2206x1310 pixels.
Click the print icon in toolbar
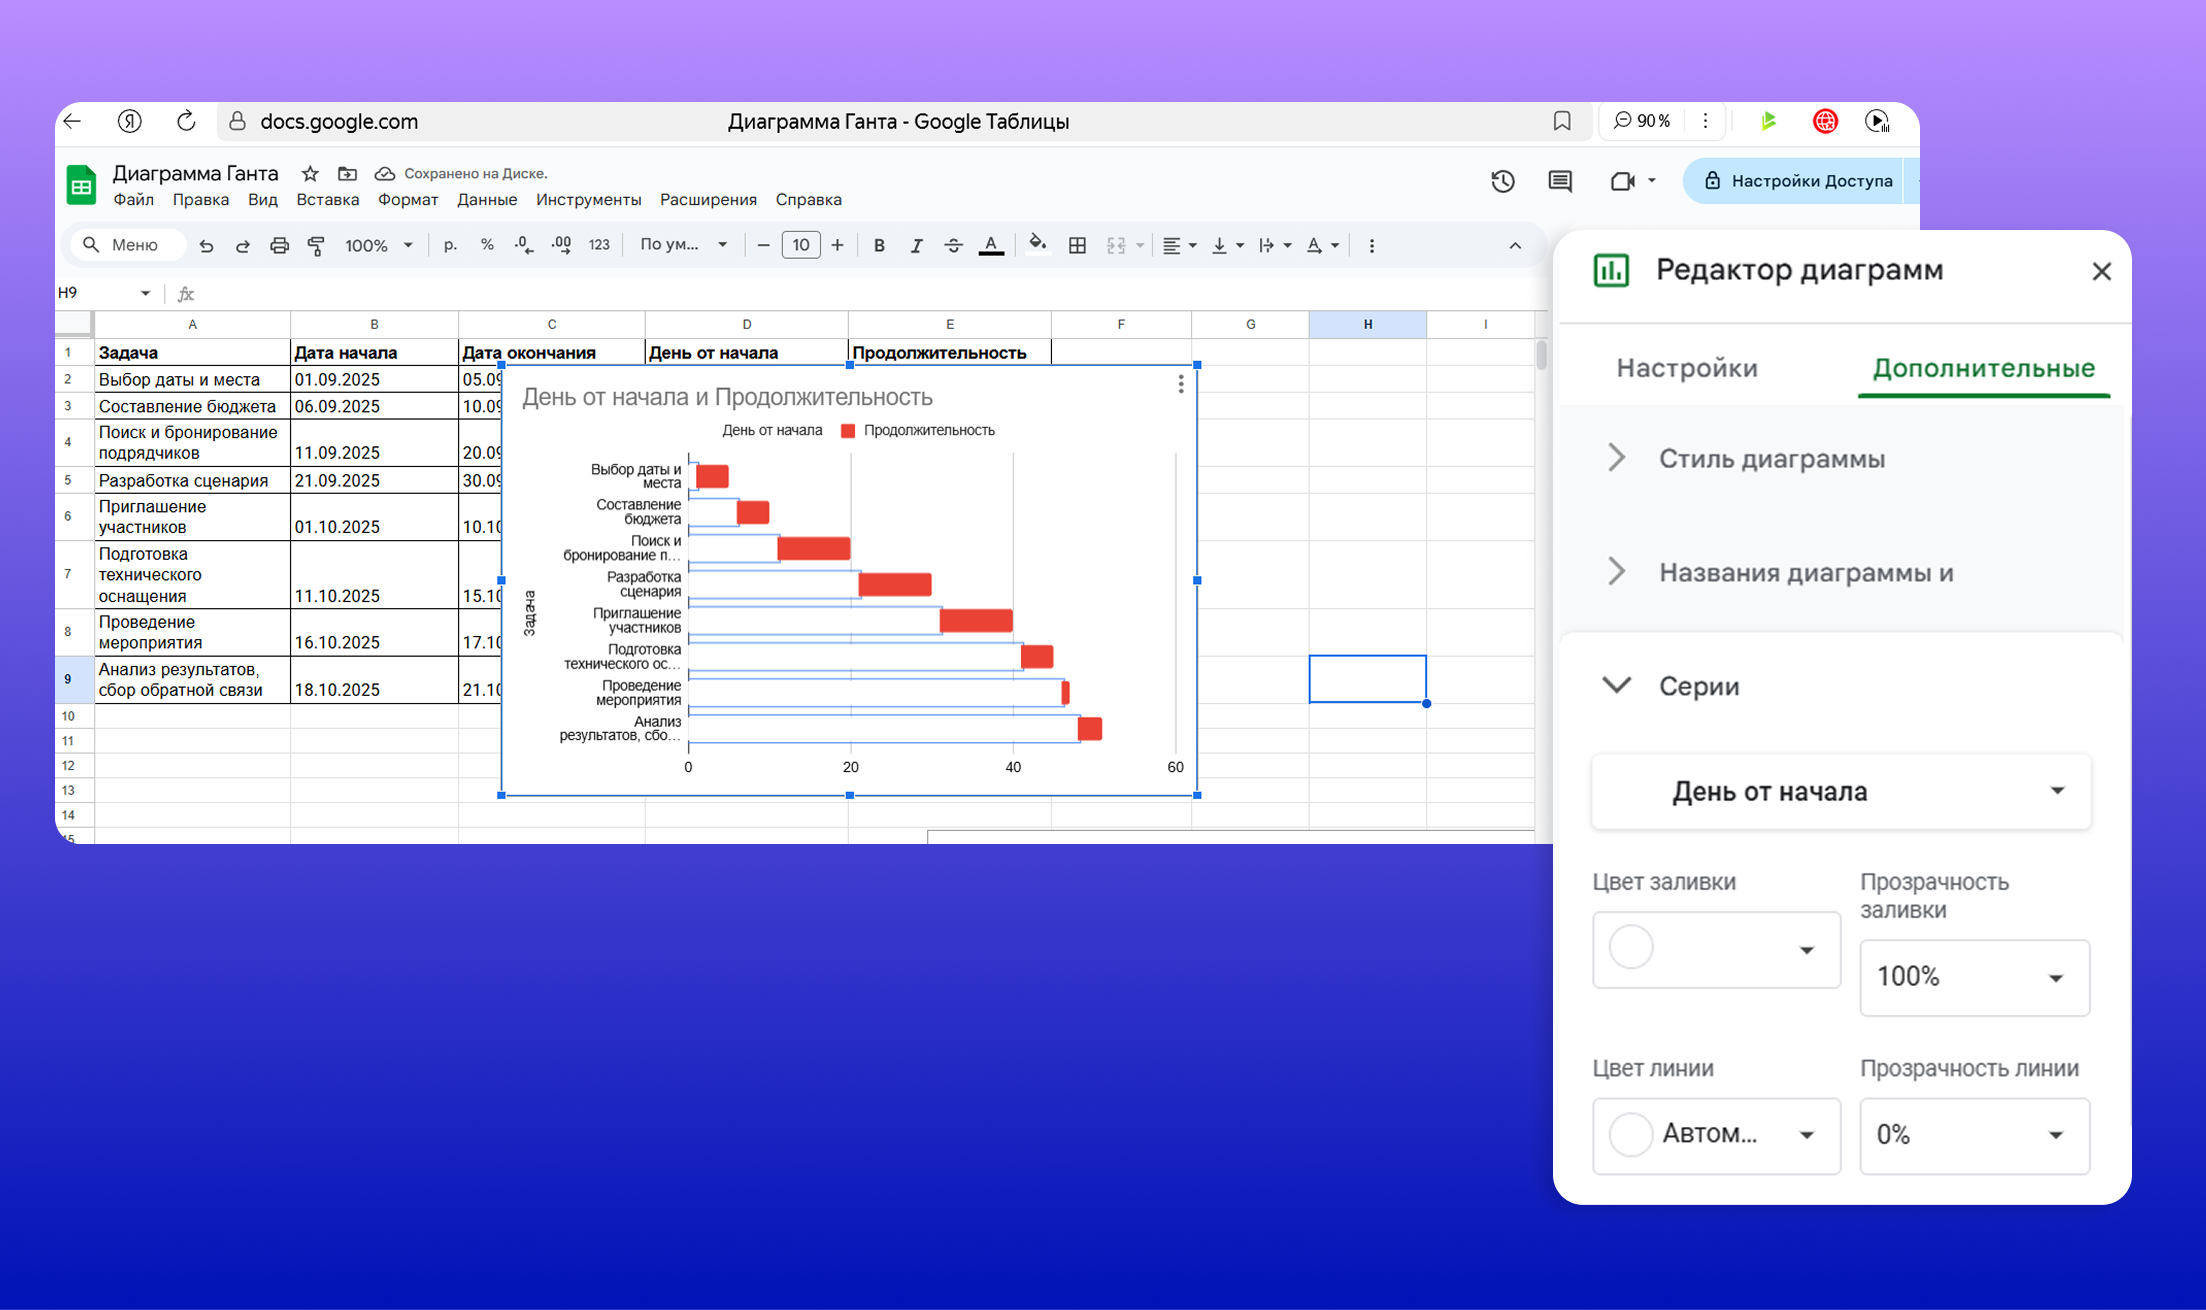pos(279,246)
